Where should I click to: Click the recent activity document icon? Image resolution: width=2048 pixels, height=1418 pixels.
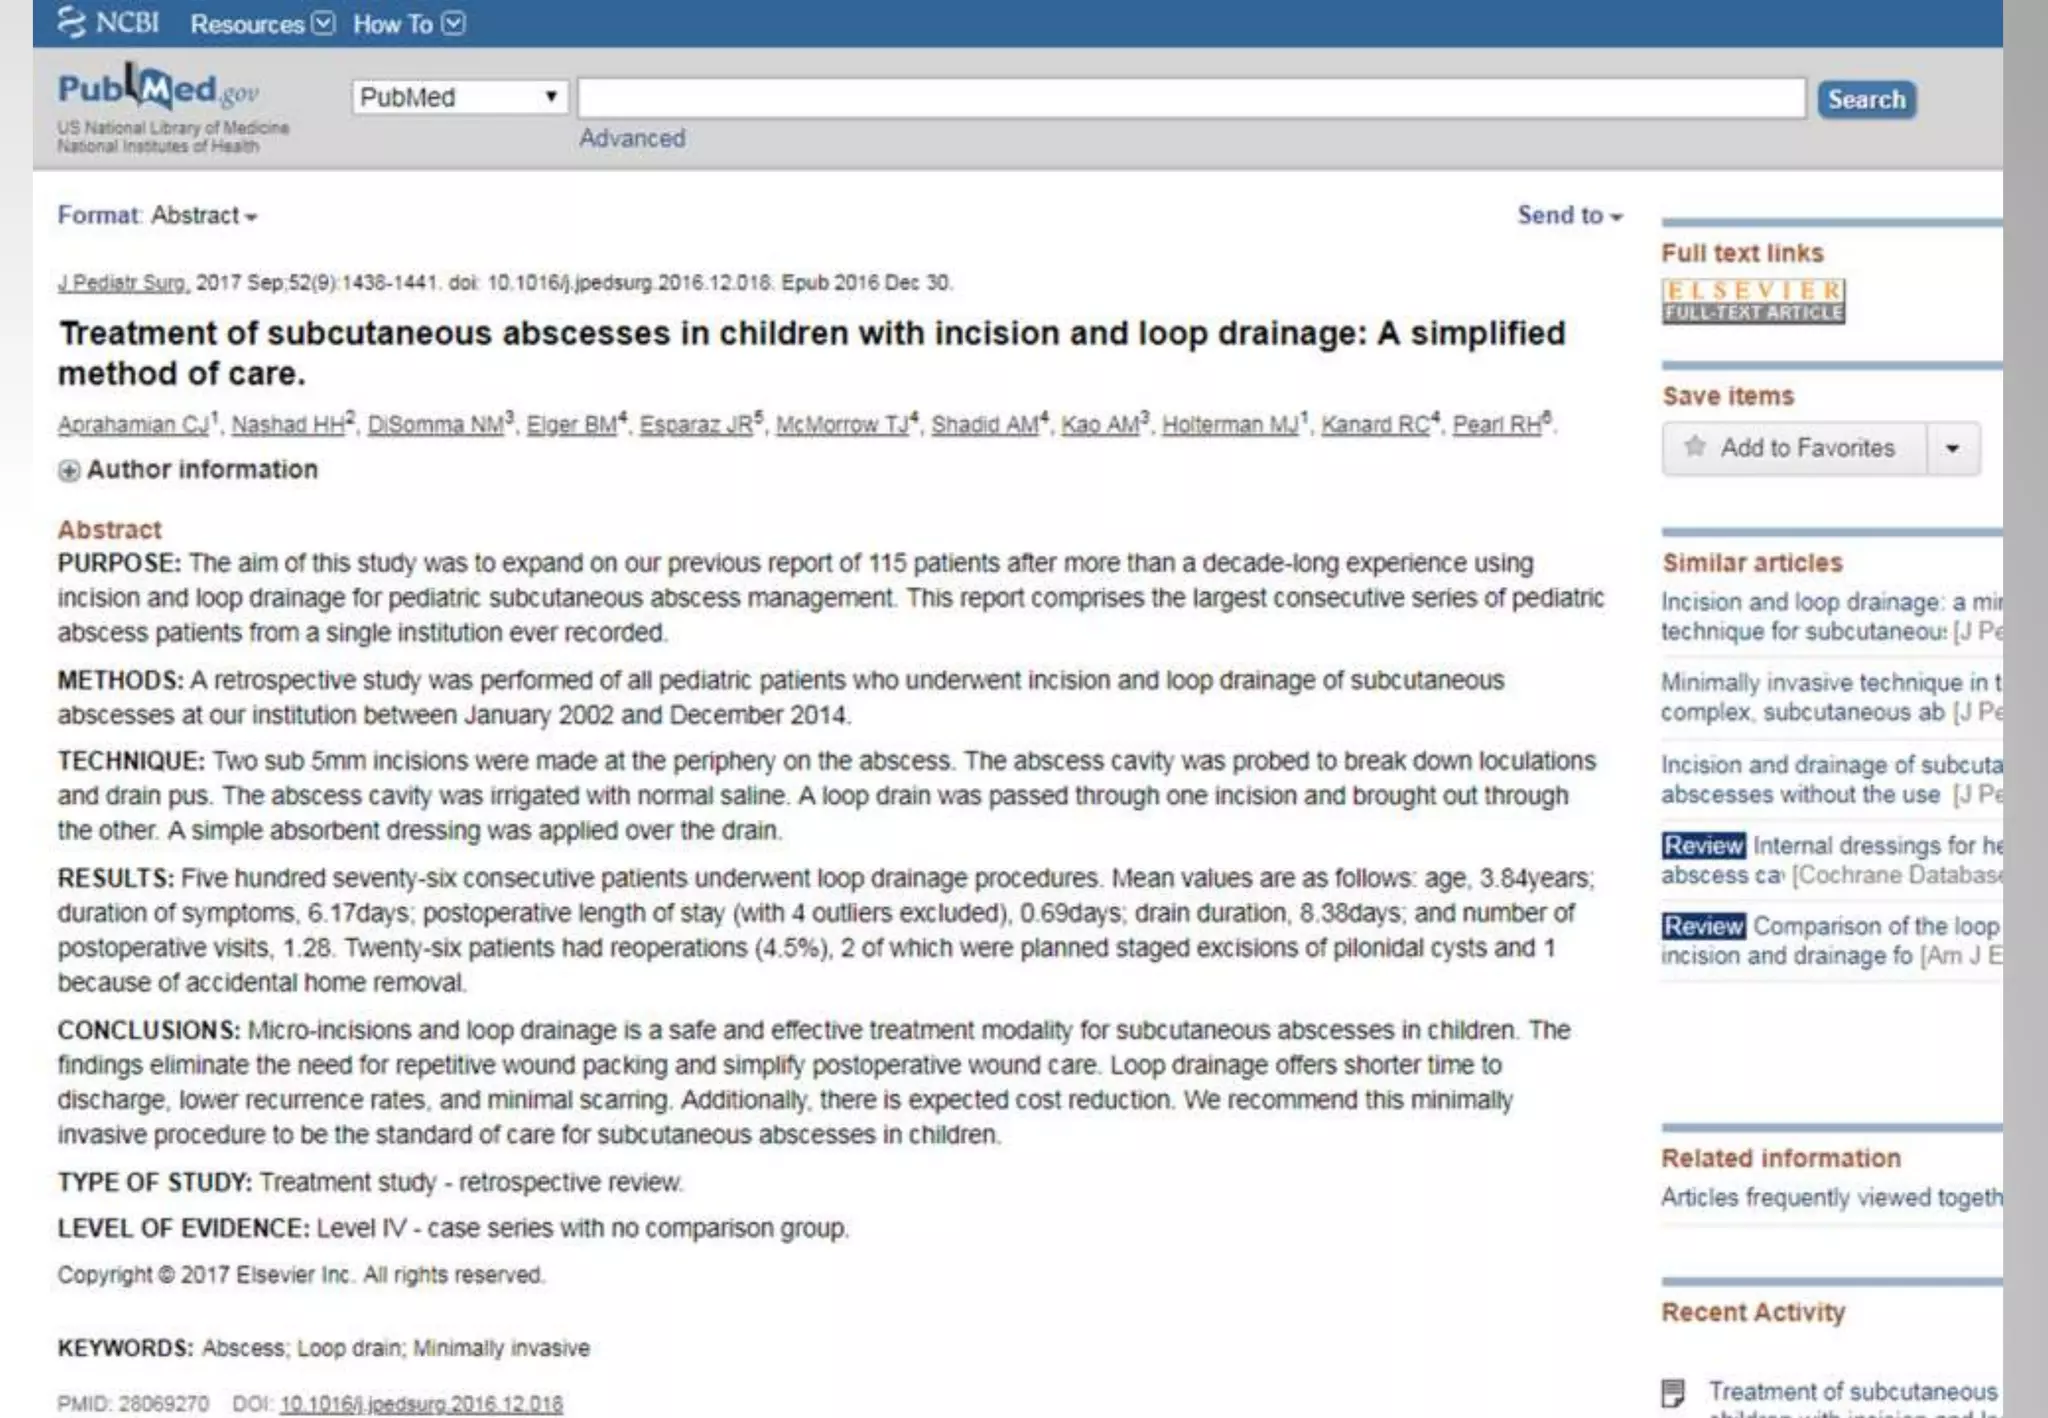[x=1673, y=1391]
